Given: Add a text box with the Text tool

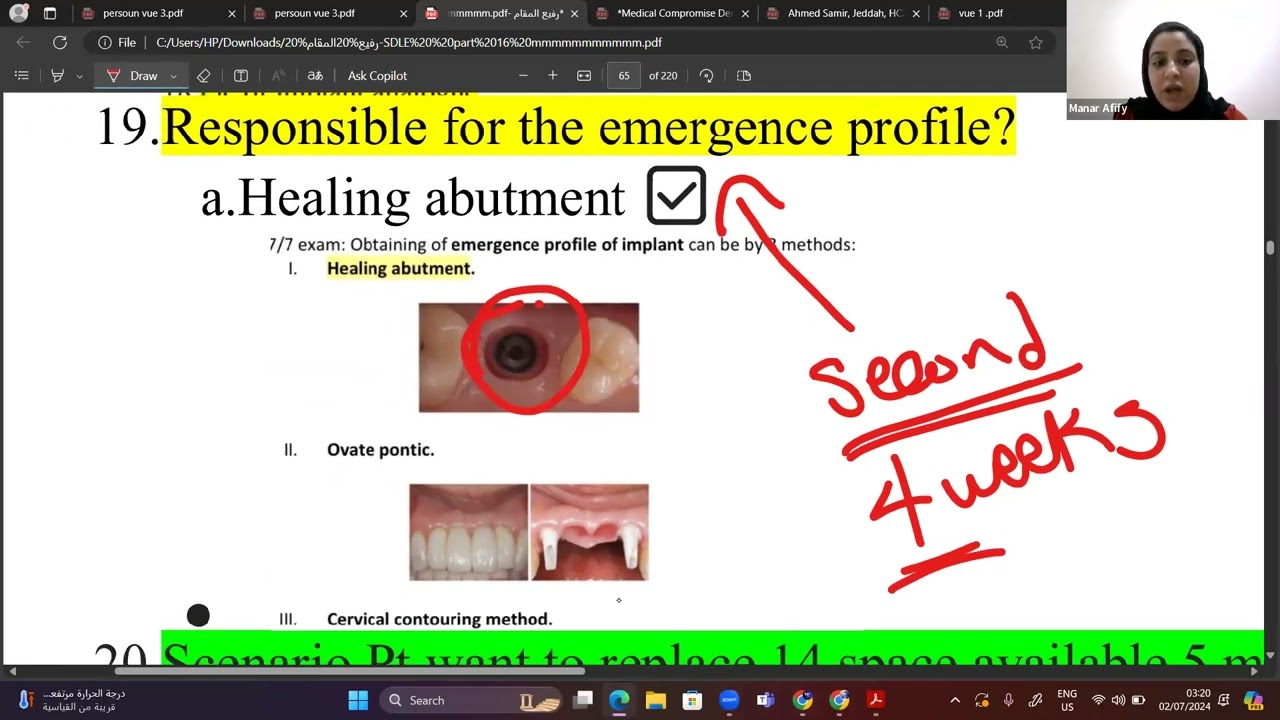Looking at the screenshot, I should [241, 75].
